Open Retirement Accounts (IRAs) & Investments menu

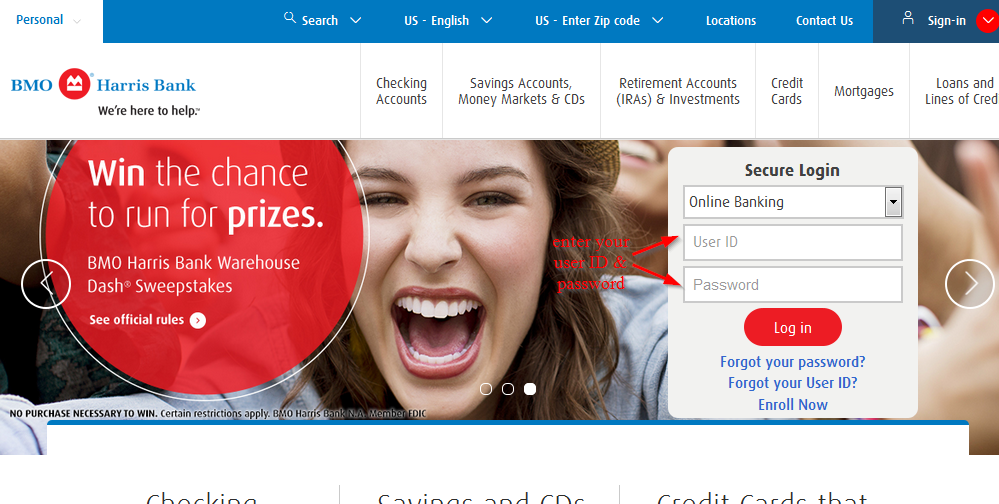678,91
